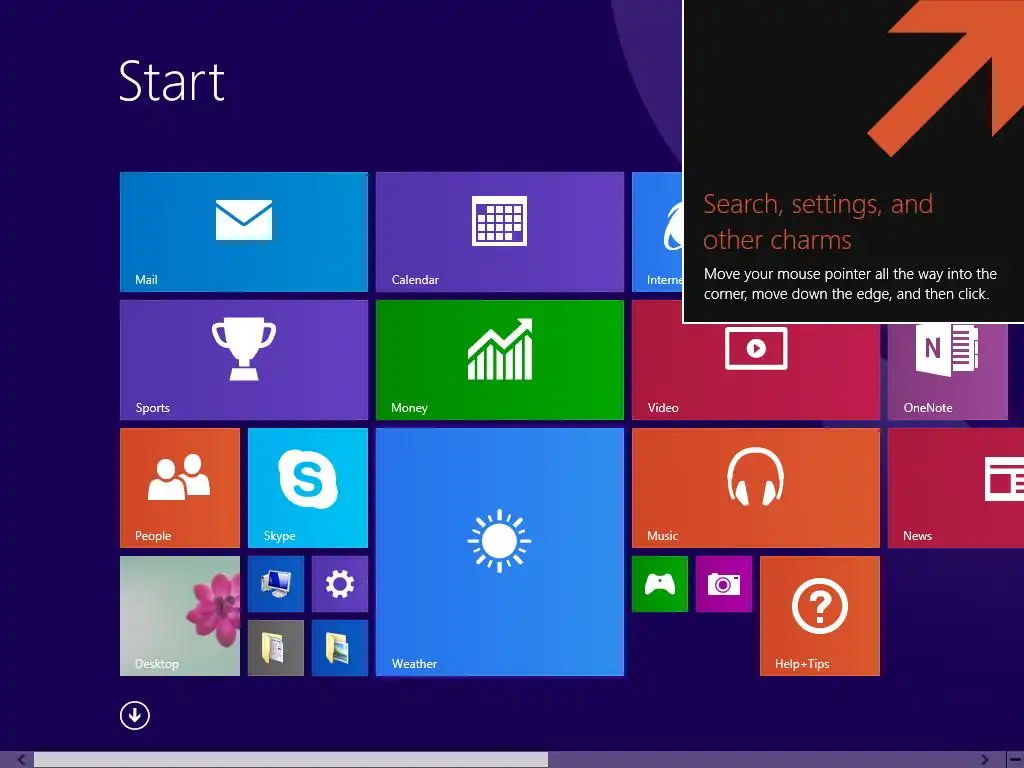Open the This PC computer tile
Screen dimensions: 1024x768
click(276, 584)
